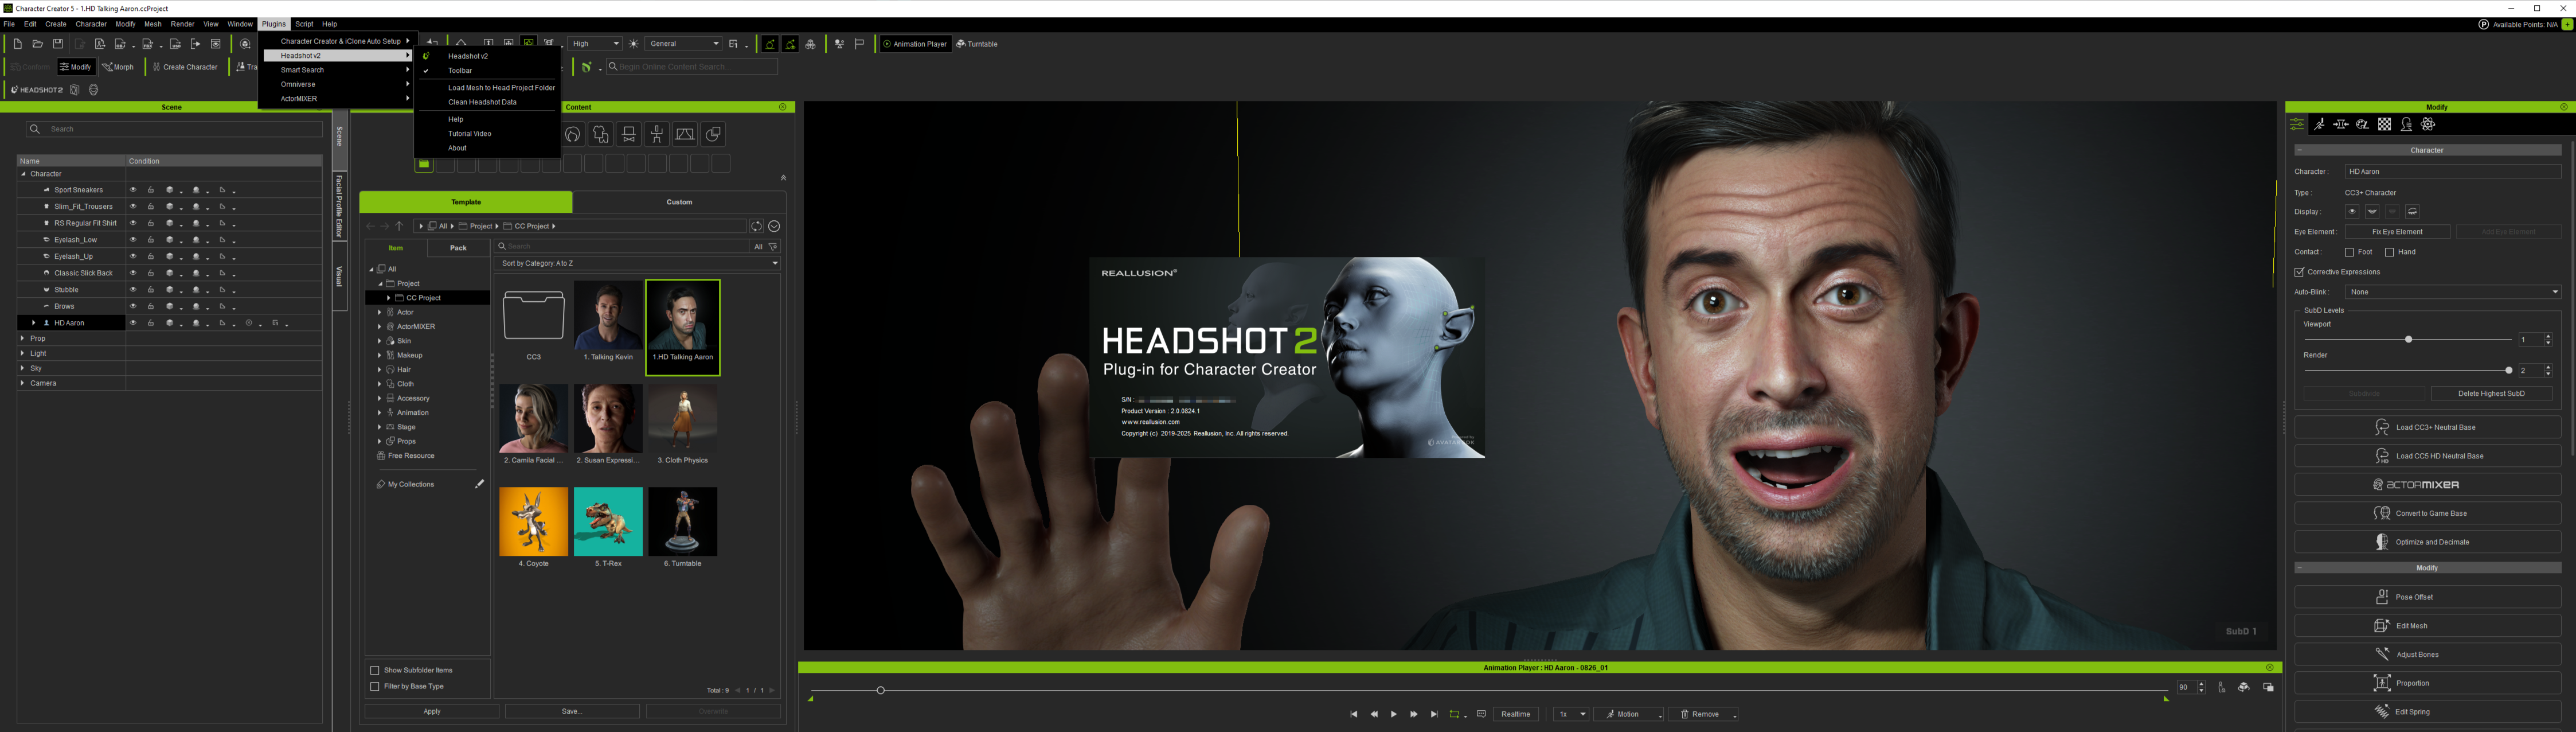Open the Texture checker tab in Modify panel
Screen dimensions: 2576x732
(x=2385, y=125)
